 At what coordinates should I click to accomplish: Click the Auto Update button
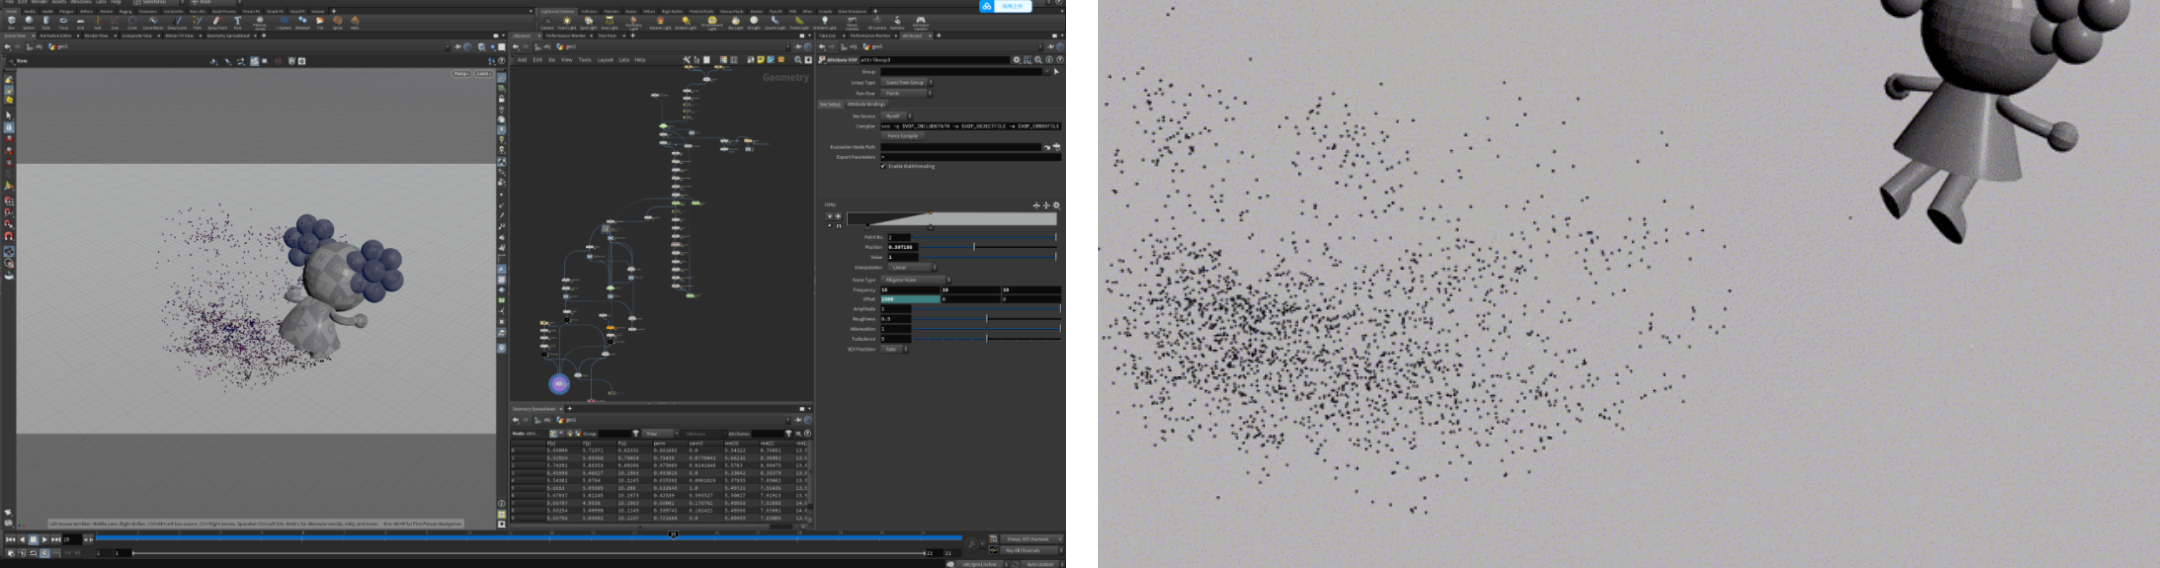pos(1039,564)
